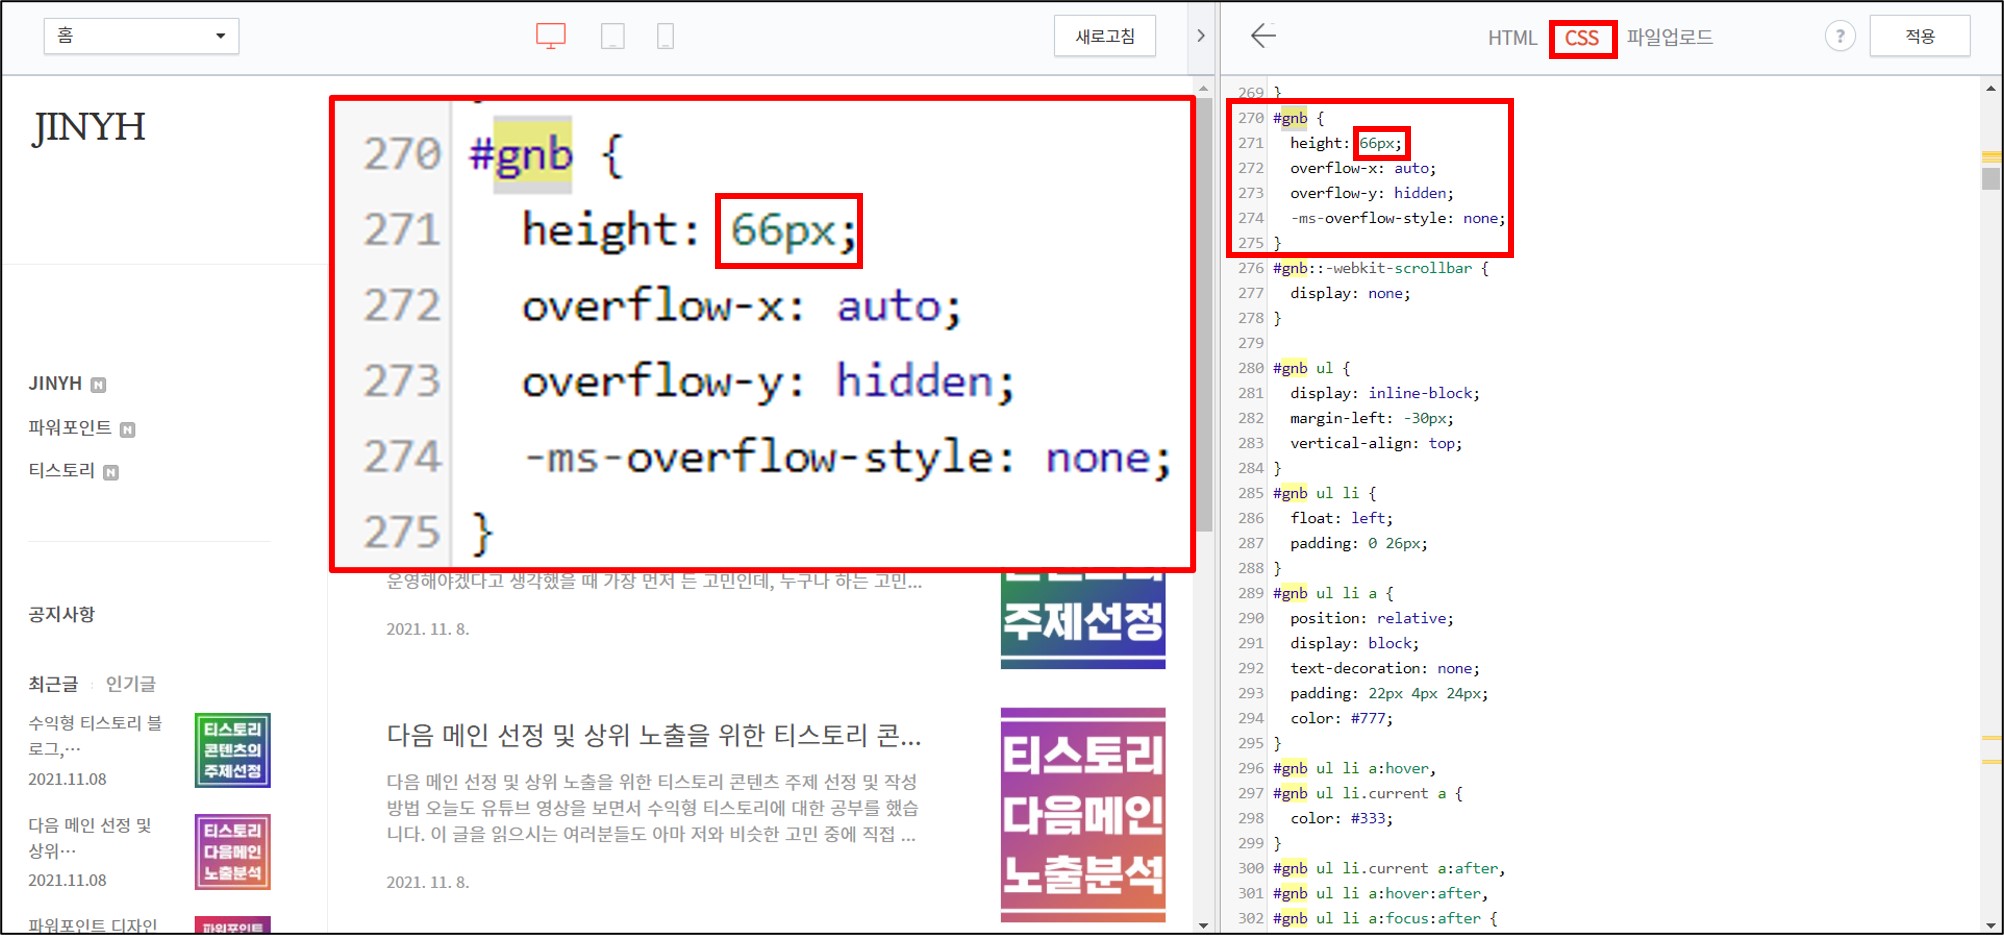Click vertical-align: top on line 283
The height and width of the screenshot is (935, 2004).
point(1376,443)
